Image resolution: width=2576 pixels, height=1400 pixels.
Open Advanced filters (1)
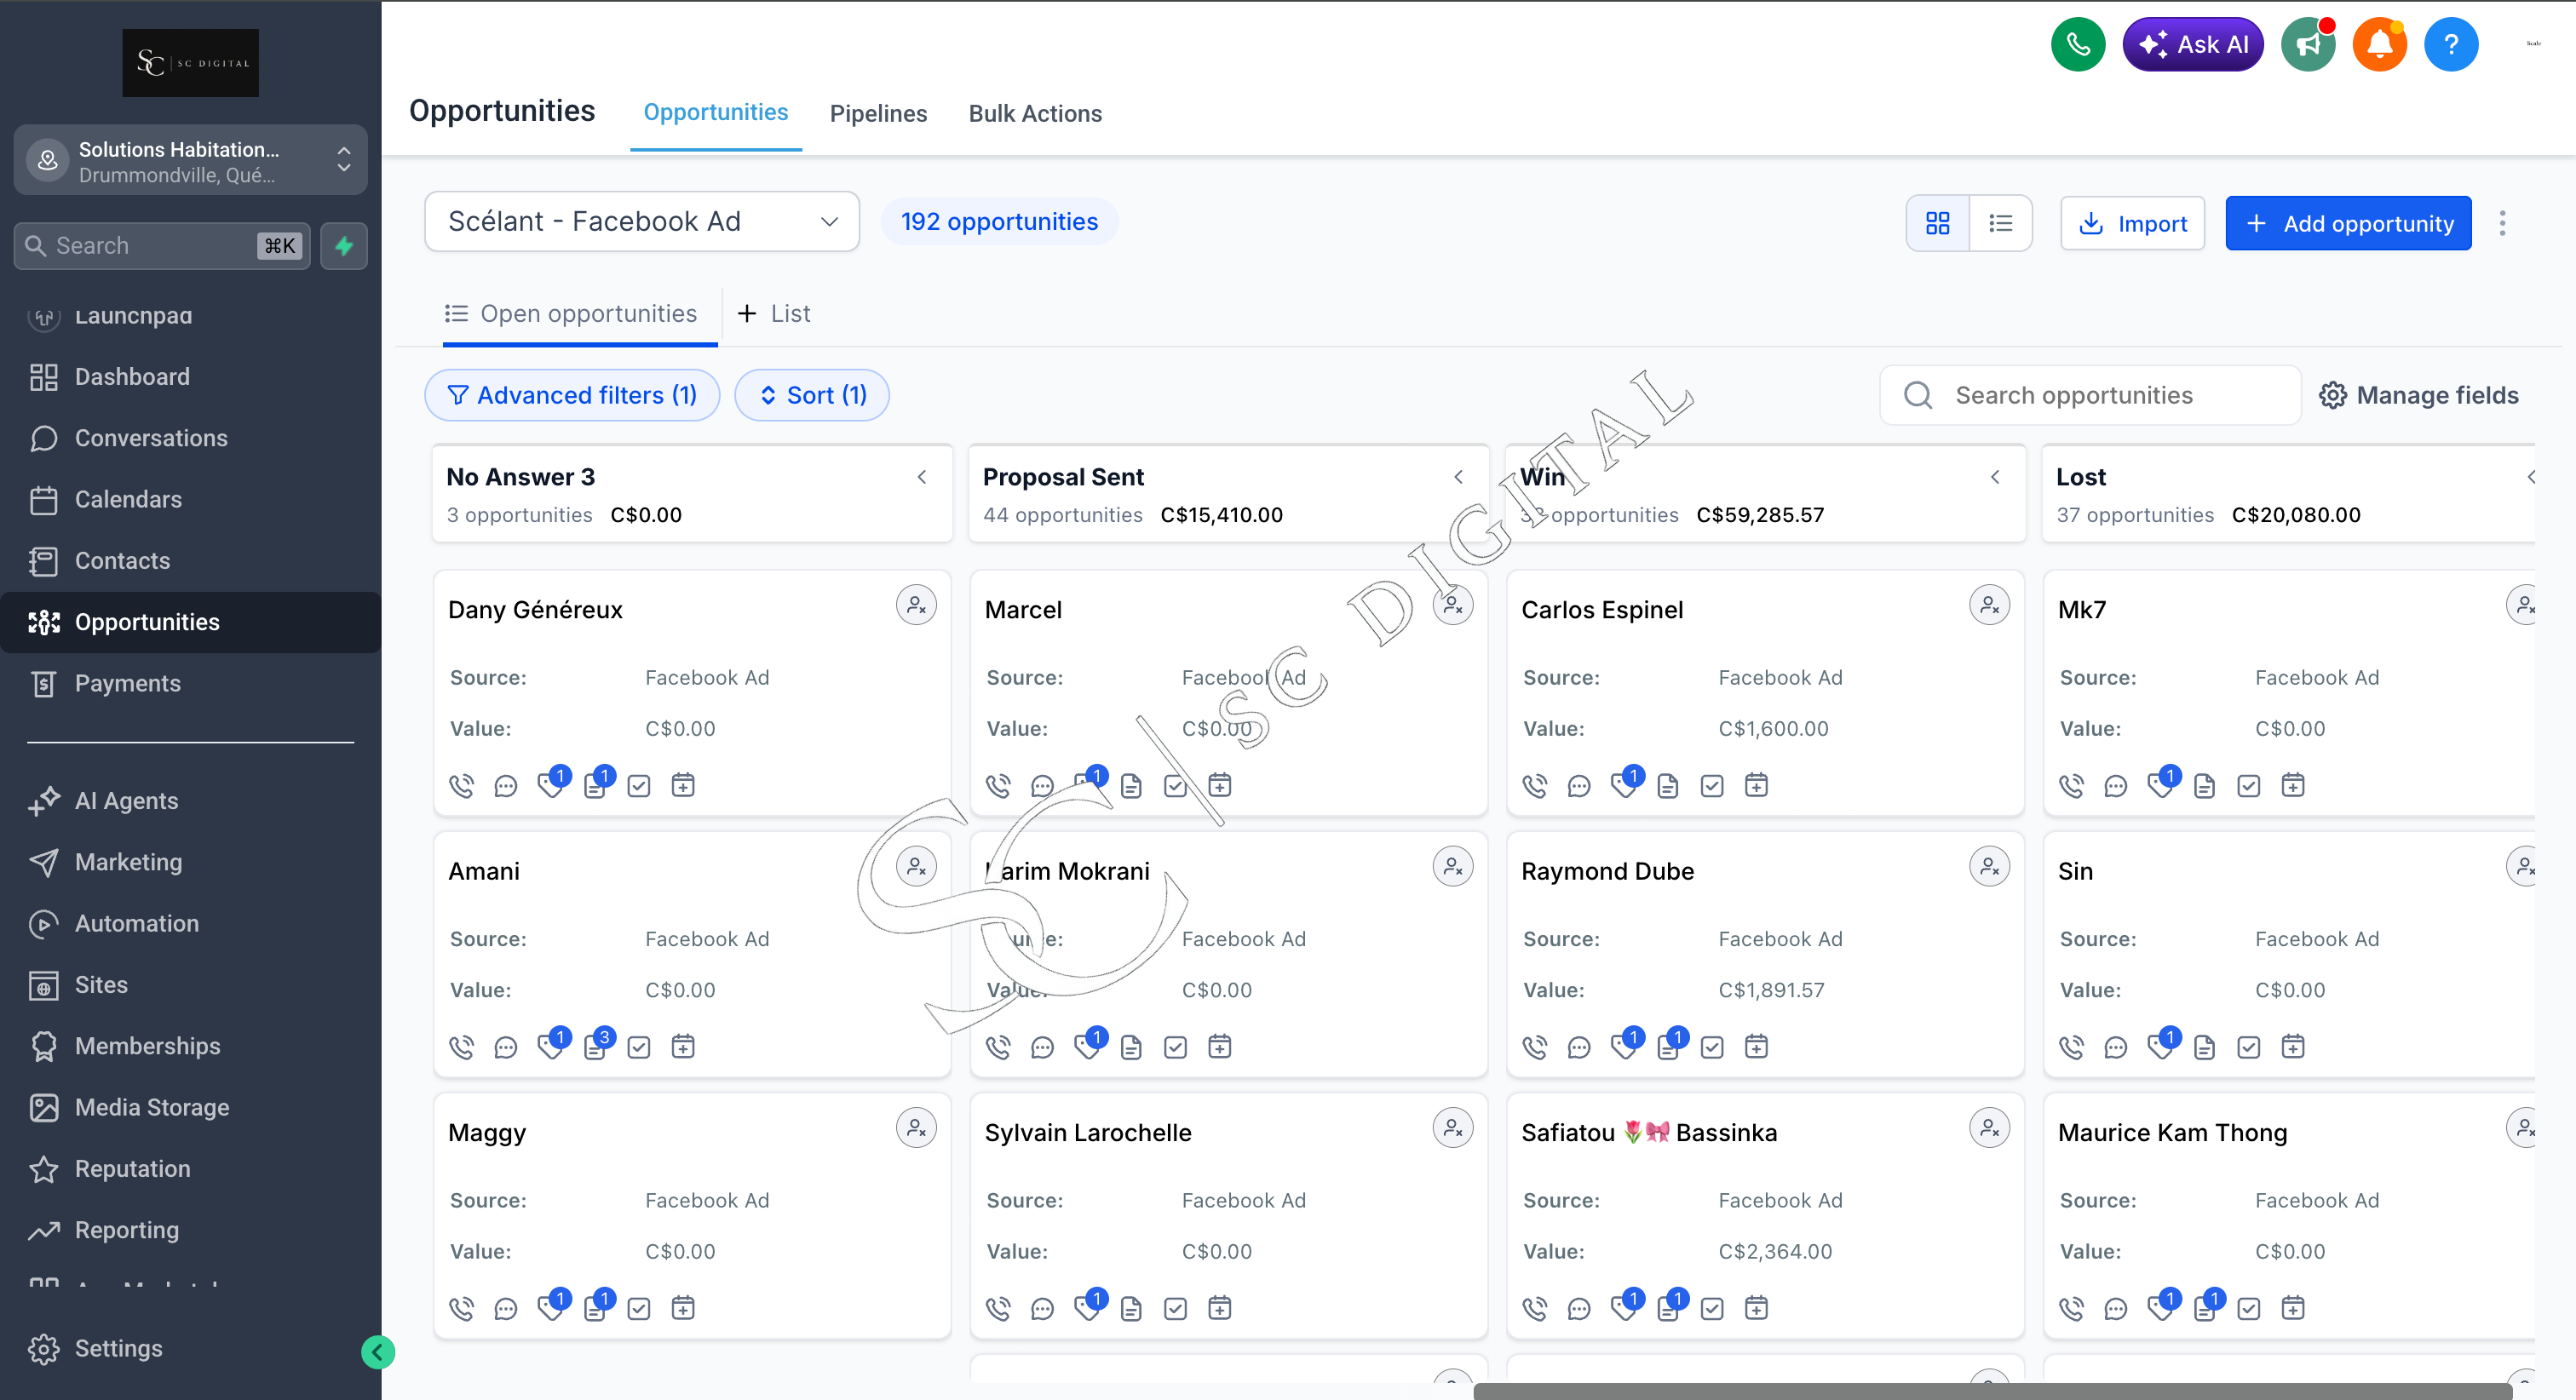tap(572, 395)
